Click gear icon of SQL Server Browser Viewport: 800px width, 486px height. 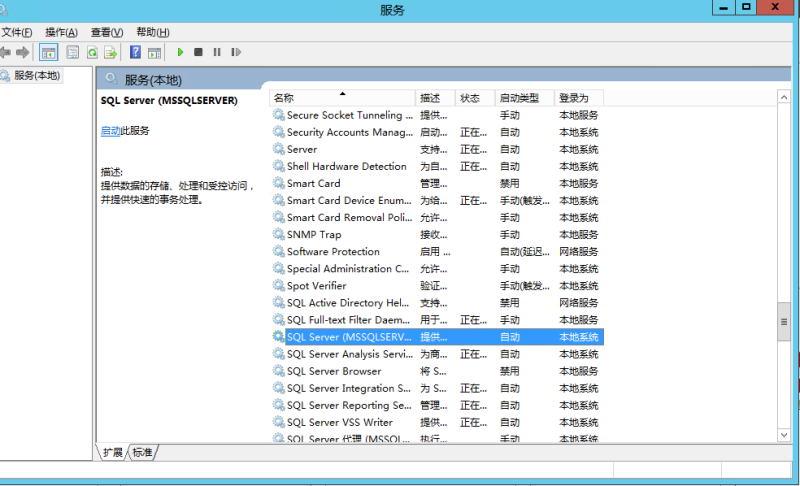coord(278,371)
